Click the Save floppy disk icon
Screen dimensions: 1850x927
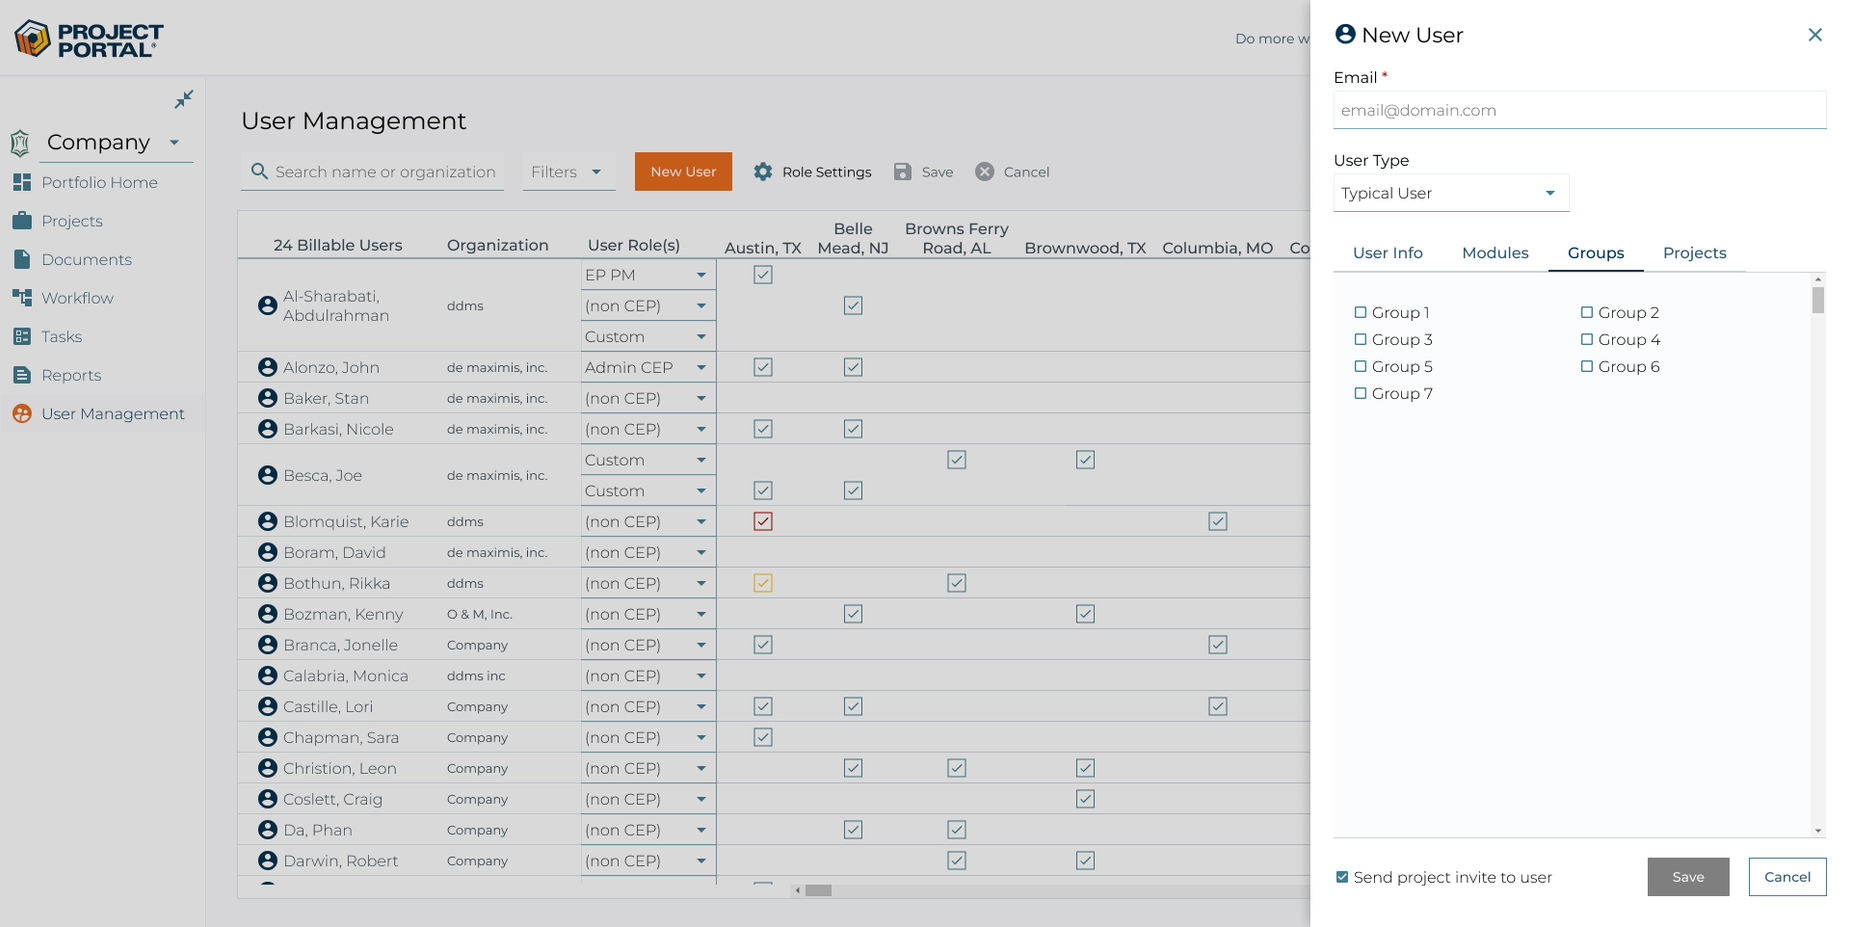(903, 172)
